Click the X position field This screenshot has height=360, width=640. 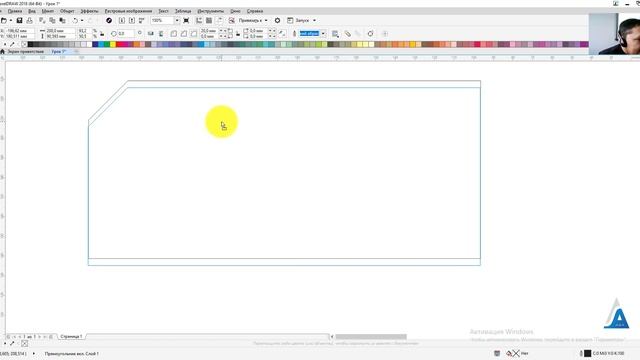click(x=19, y=31)
